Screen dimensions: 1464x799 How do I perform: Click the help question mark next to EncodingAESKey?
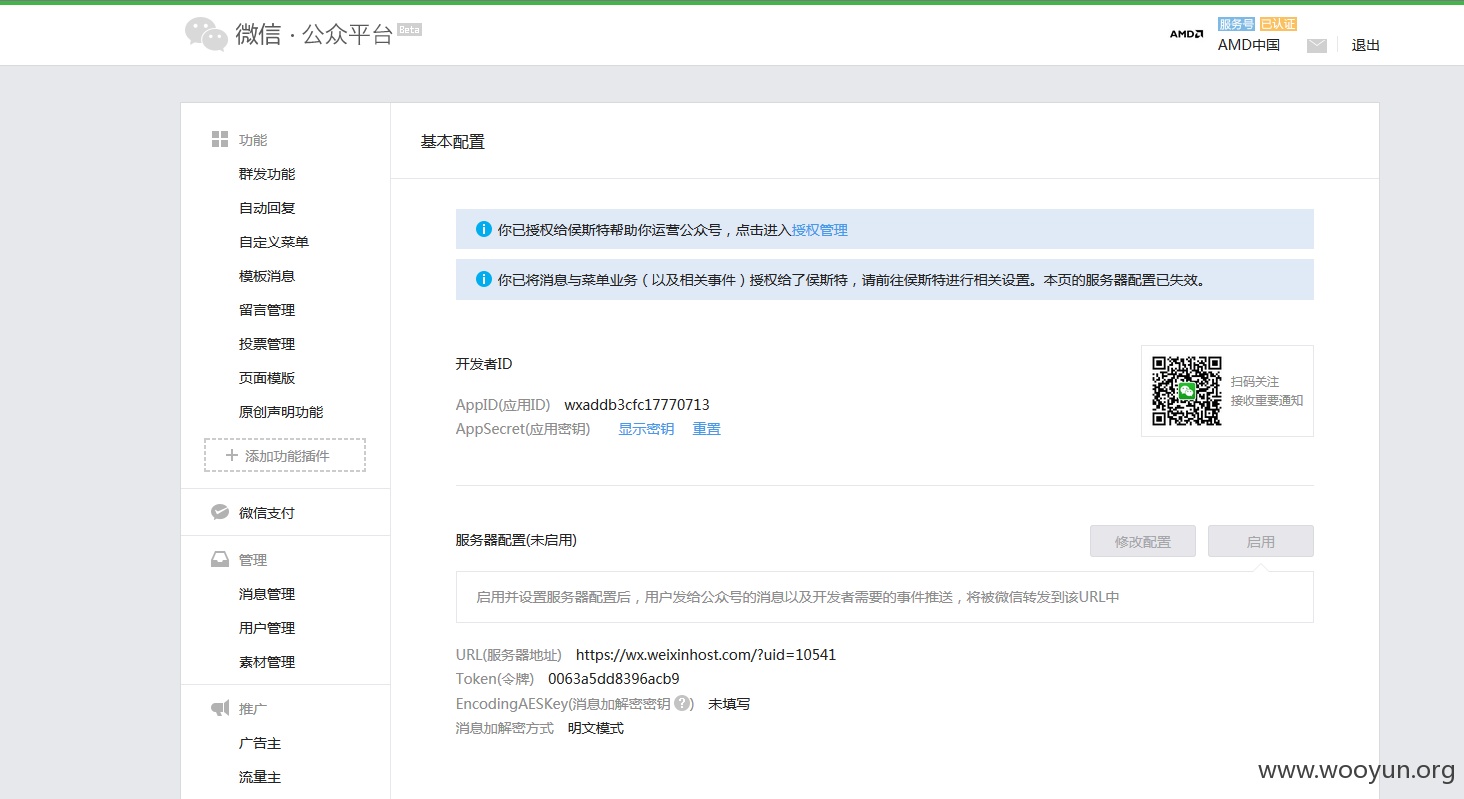point(683,703)
